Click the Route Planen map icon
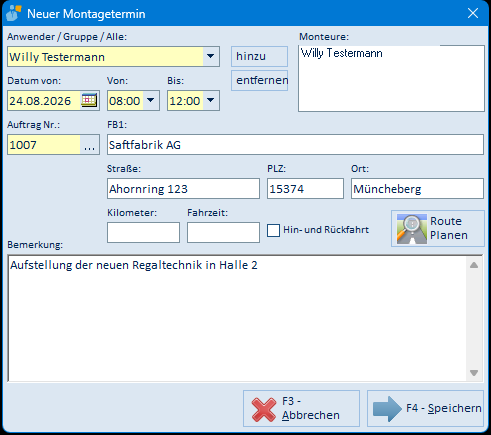Screen dimensions: 491x435 [412, 229]
